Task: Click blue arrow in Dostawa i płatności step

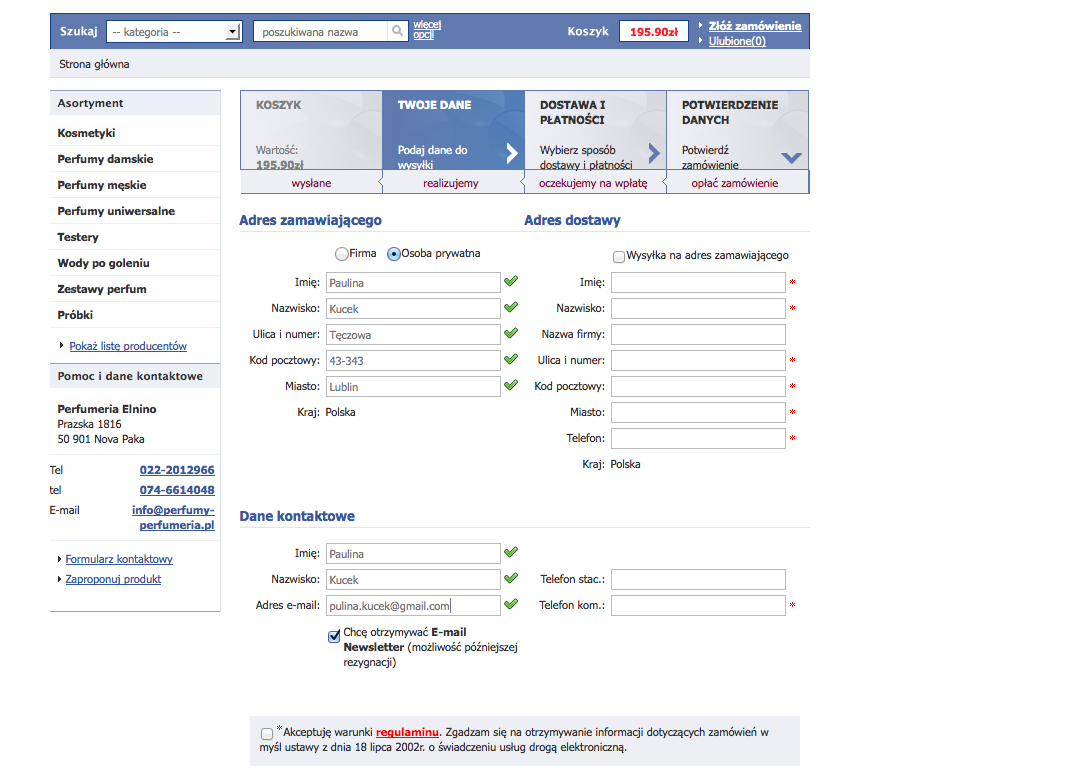Action: point(654,153)
